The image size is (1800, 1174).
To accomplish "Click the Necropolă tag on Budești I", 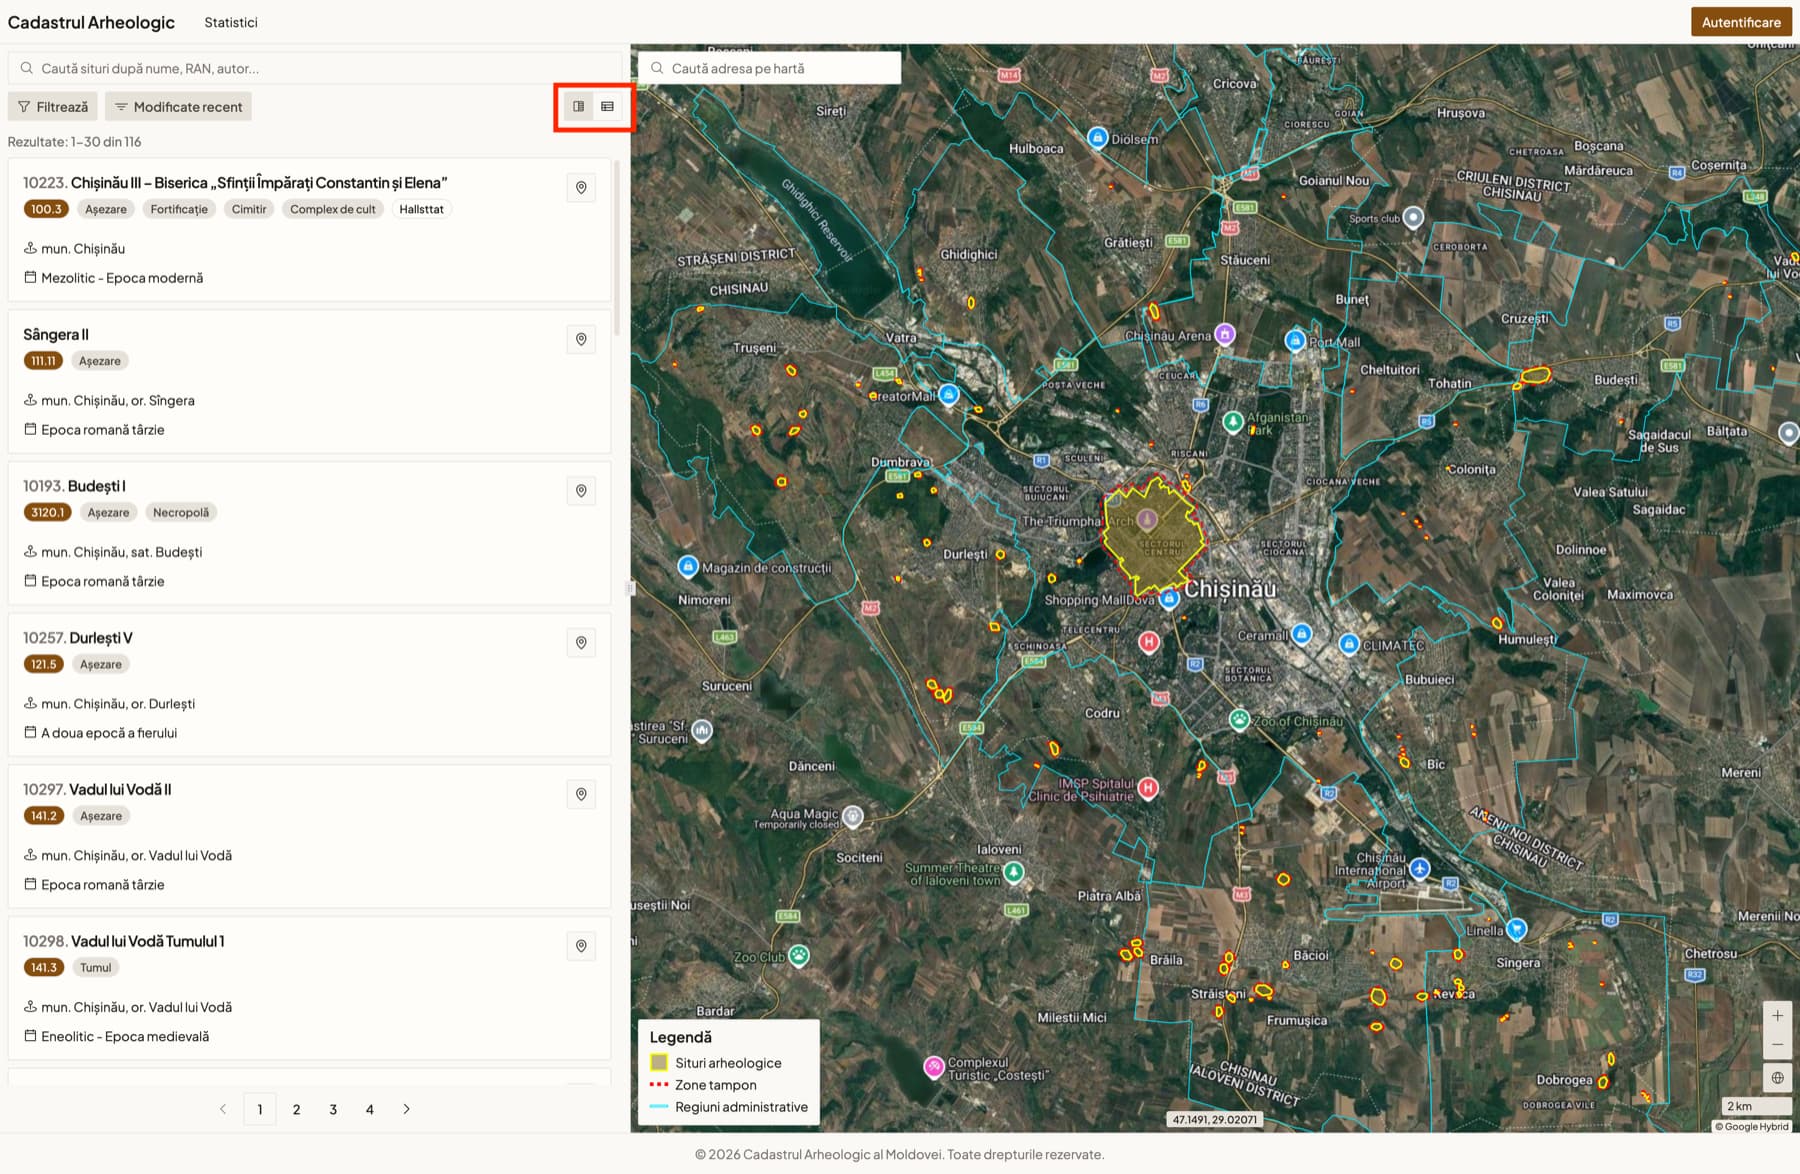I will [181, 512].
